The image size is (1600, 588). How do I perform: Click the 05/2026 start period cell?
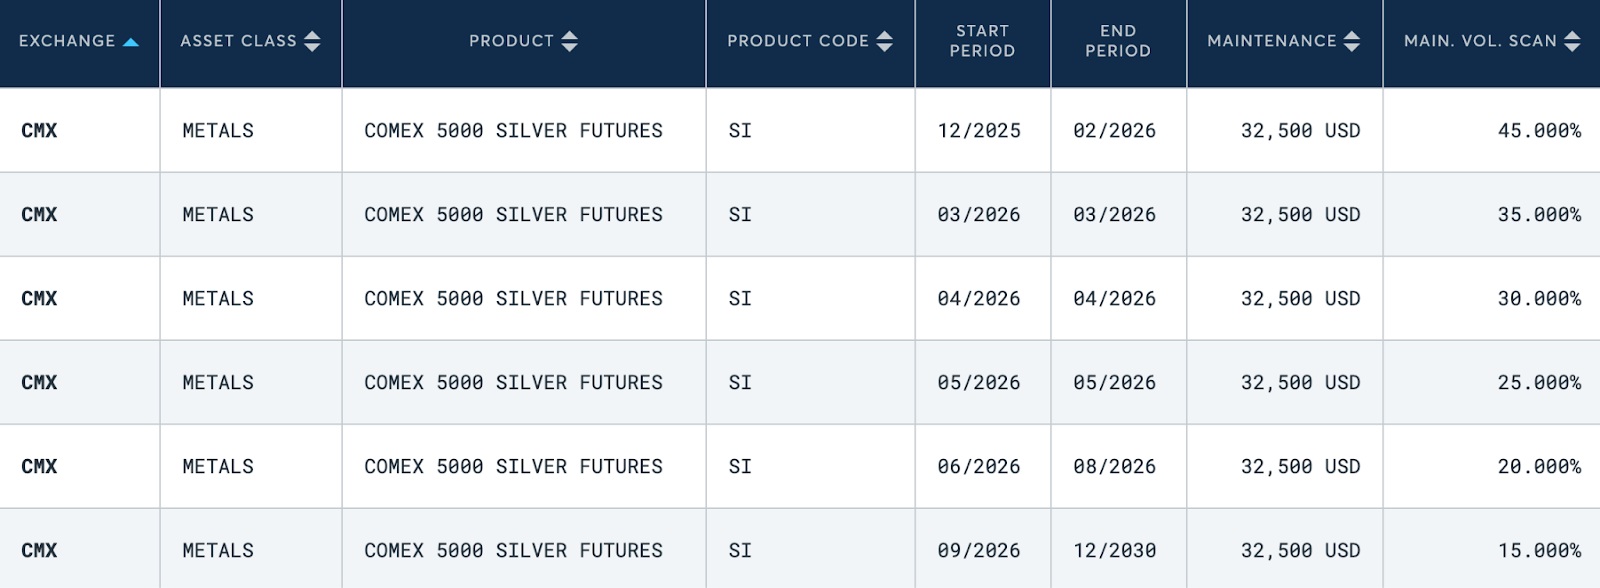pyautogui.click(x=982, y=382)
